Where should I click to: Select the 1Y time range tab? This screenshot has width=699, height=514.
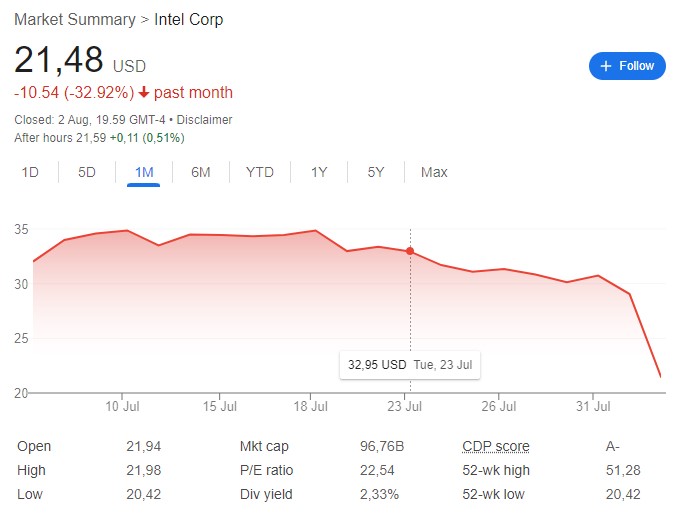319,172
